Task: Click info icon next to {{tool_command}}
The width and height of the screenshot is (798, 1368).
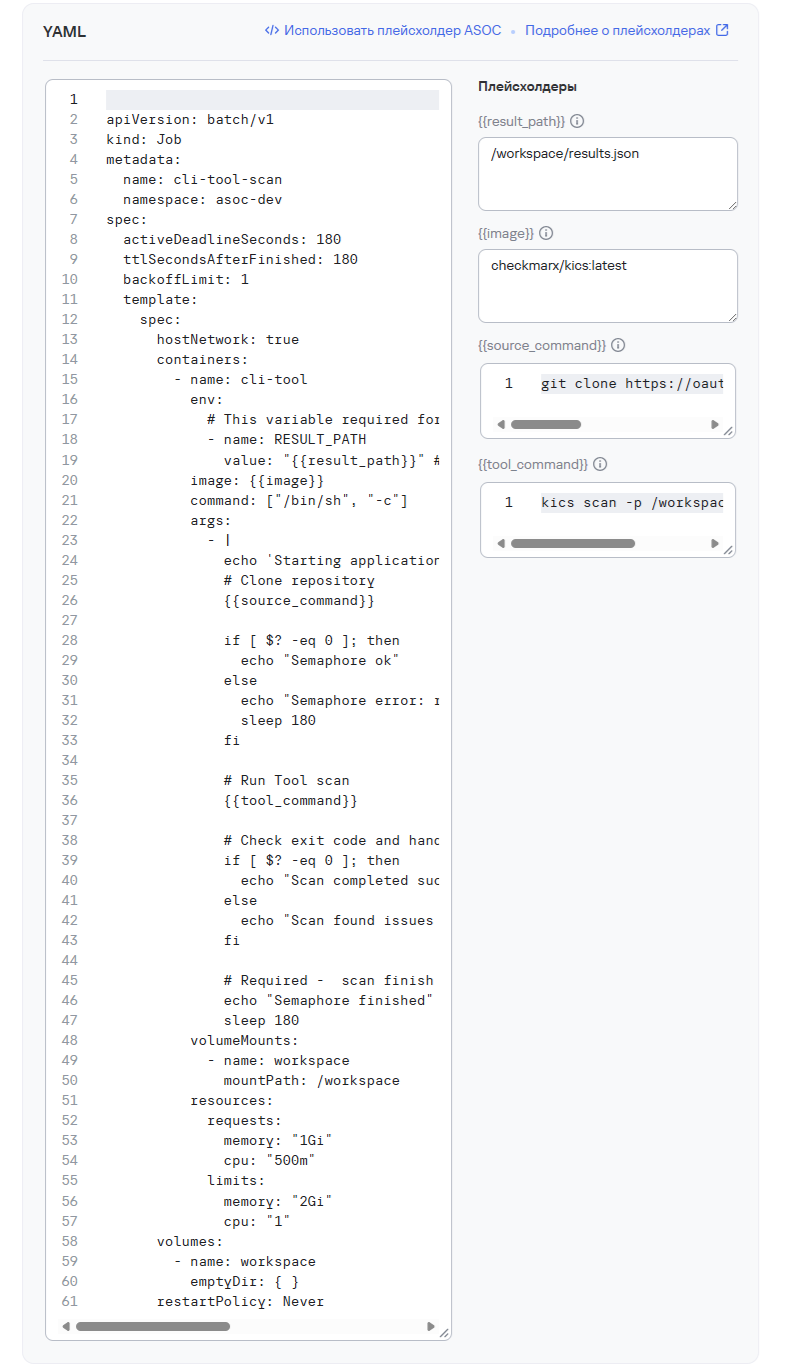Action: [600, 464]
